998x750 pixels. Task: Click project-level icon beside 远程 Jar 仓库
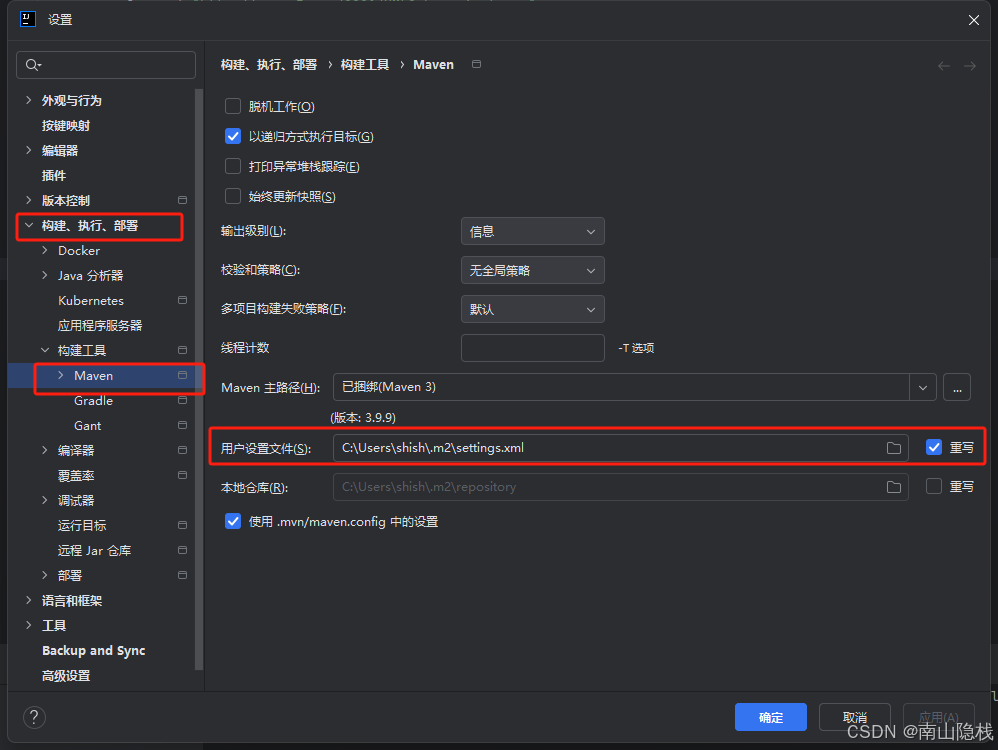(x=183, y=550)
